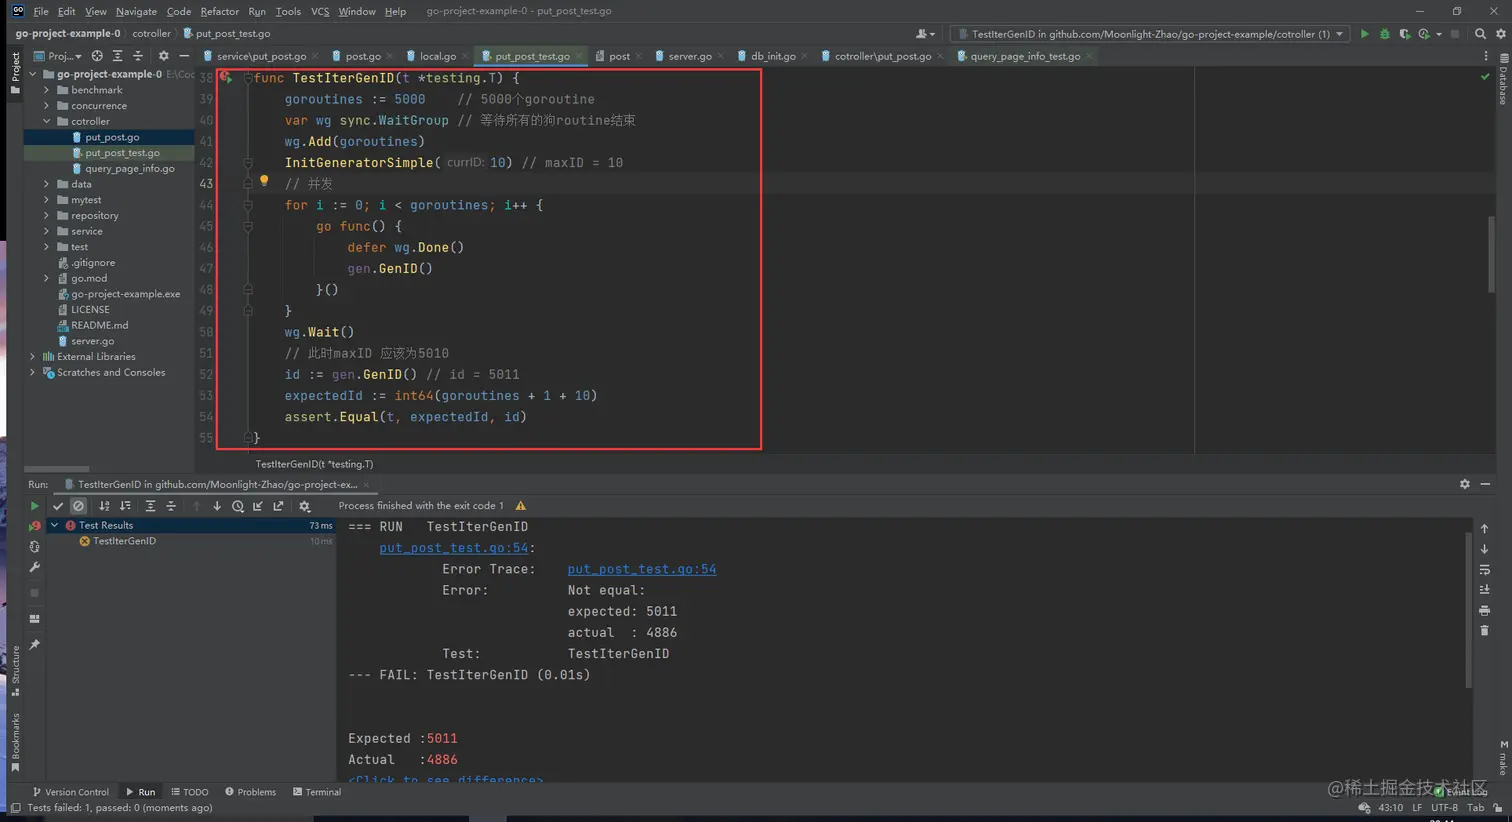Collapse all test results
The width and height of the screenshot is (1512, 822).
[x=171, y=506]
